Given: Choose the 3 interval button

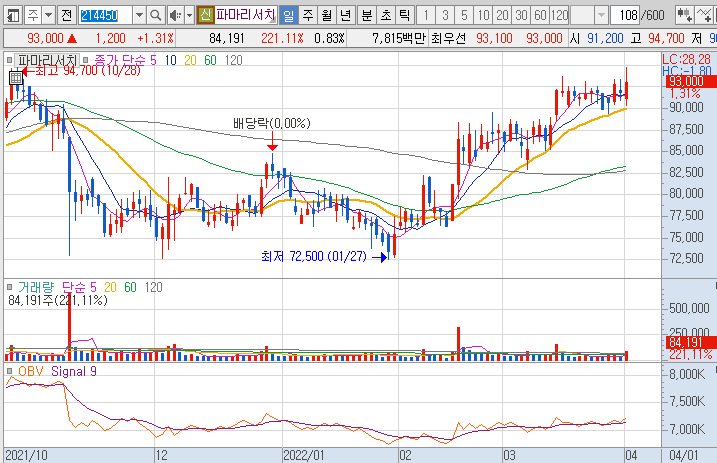Looking at the screenshot, I should 445,16.
